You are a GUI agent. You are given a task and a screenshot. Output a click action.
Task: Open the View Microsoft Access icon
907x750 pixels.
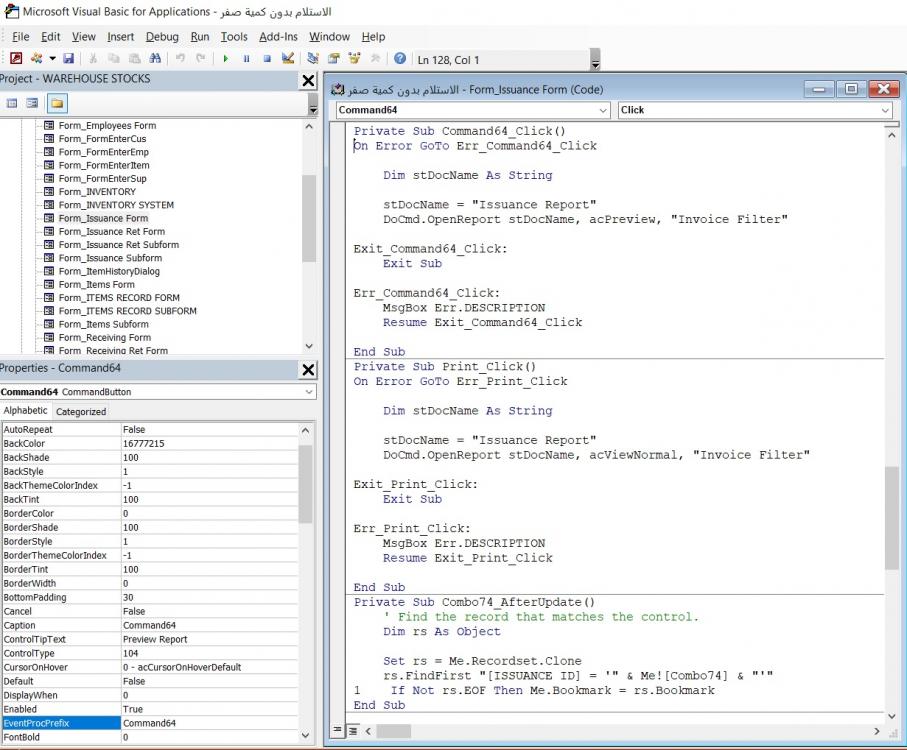pyautogui.click(x=16, y=58)
